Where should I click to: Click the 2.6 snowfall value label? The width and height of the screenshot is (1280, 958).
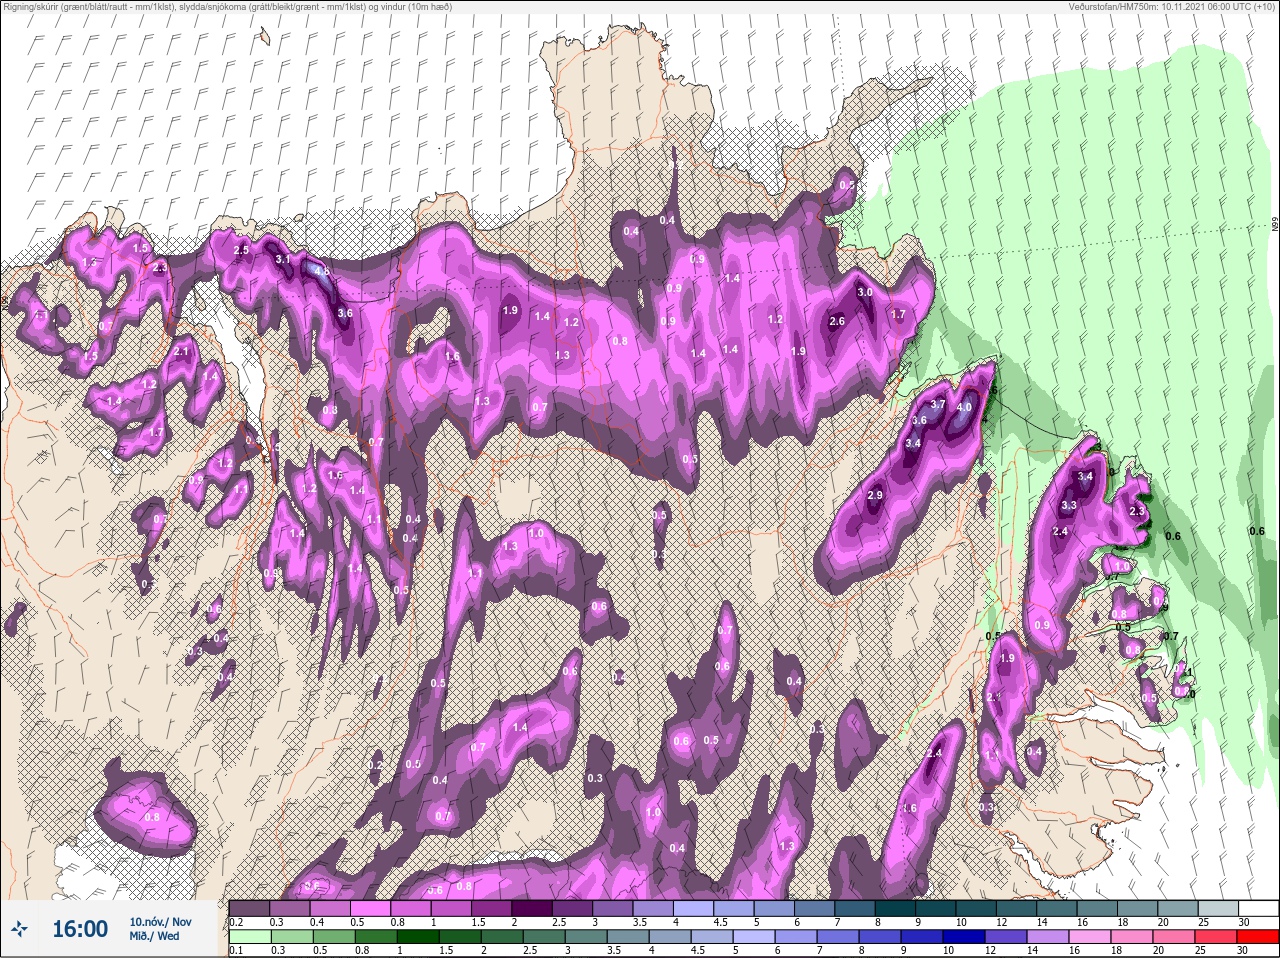(837, 322)
